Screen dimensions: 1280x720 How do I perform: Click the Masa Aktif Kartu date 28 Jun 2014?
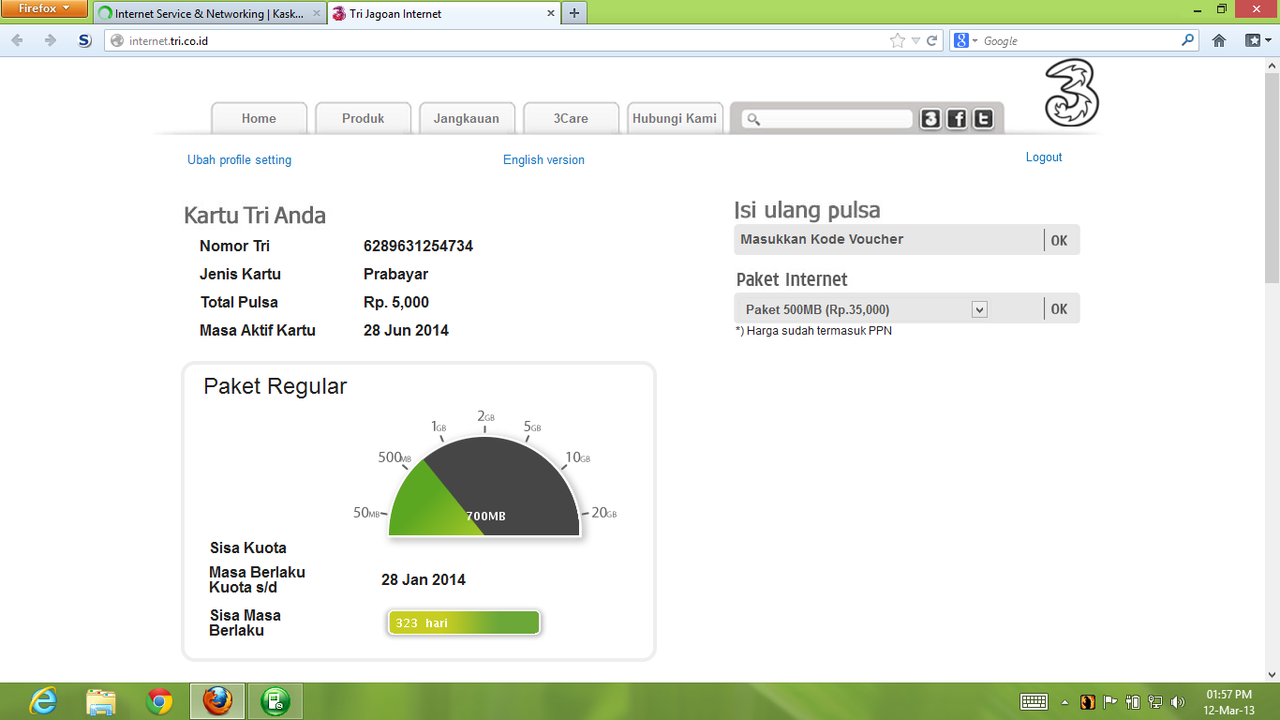406,330
